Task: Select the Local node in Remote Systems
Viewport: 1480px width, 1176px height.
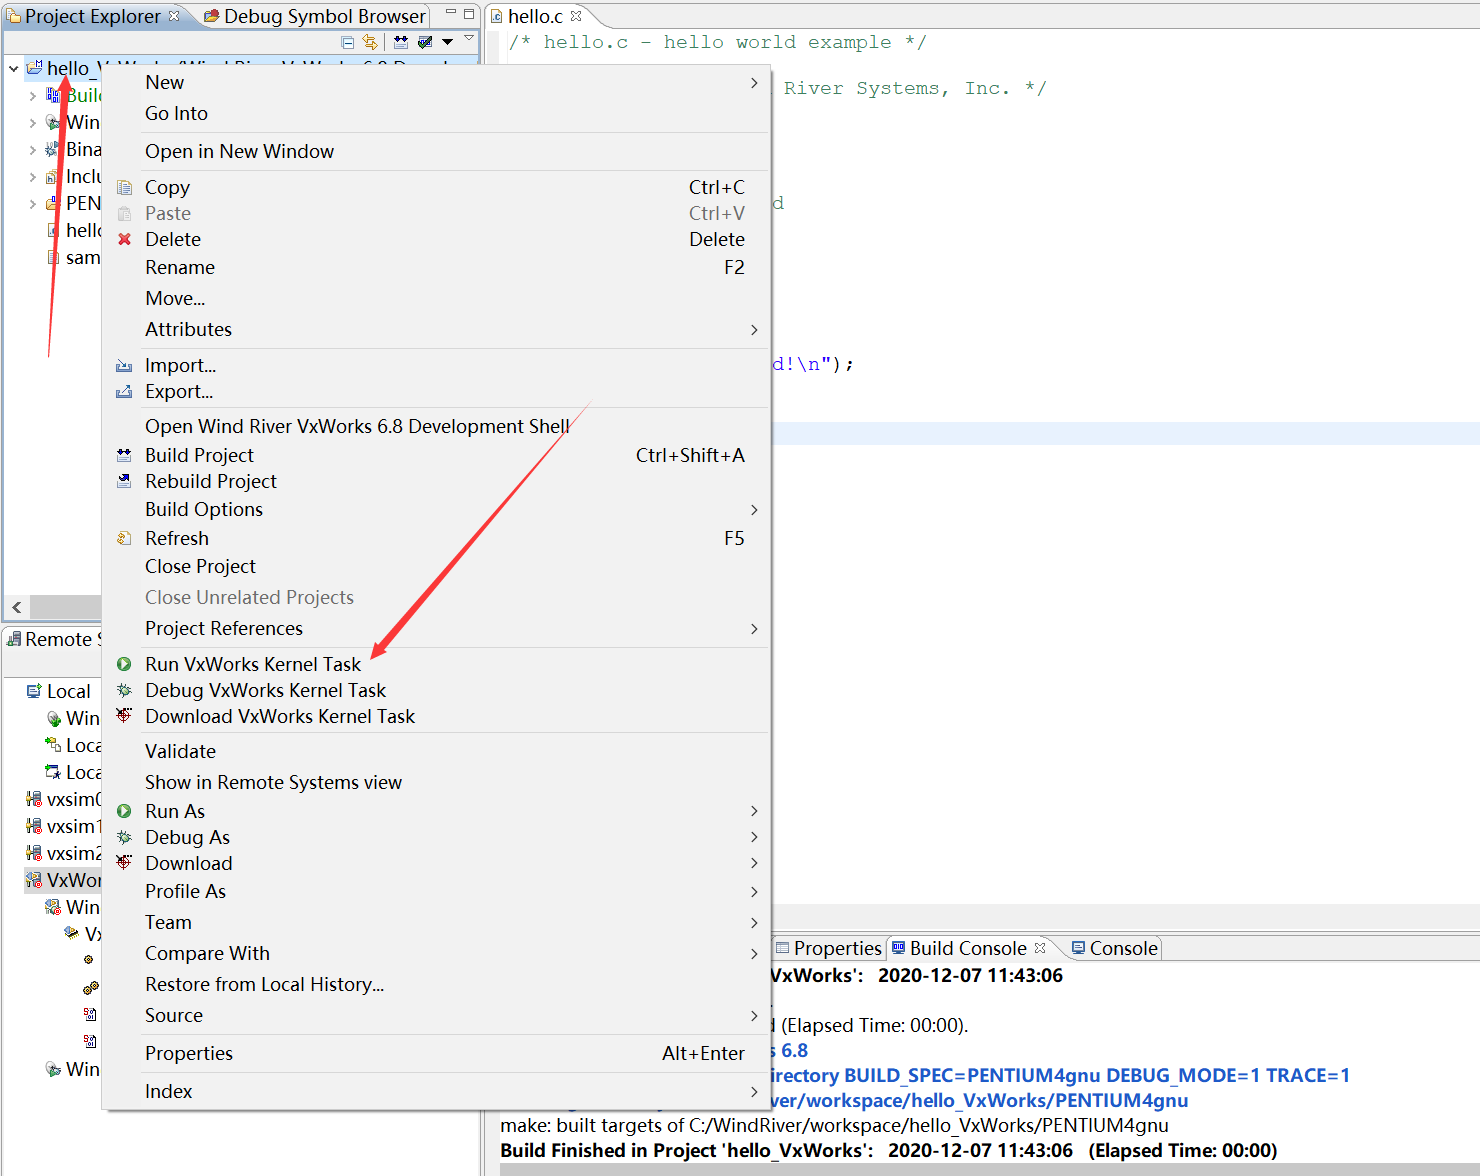Action: point(58,691)
